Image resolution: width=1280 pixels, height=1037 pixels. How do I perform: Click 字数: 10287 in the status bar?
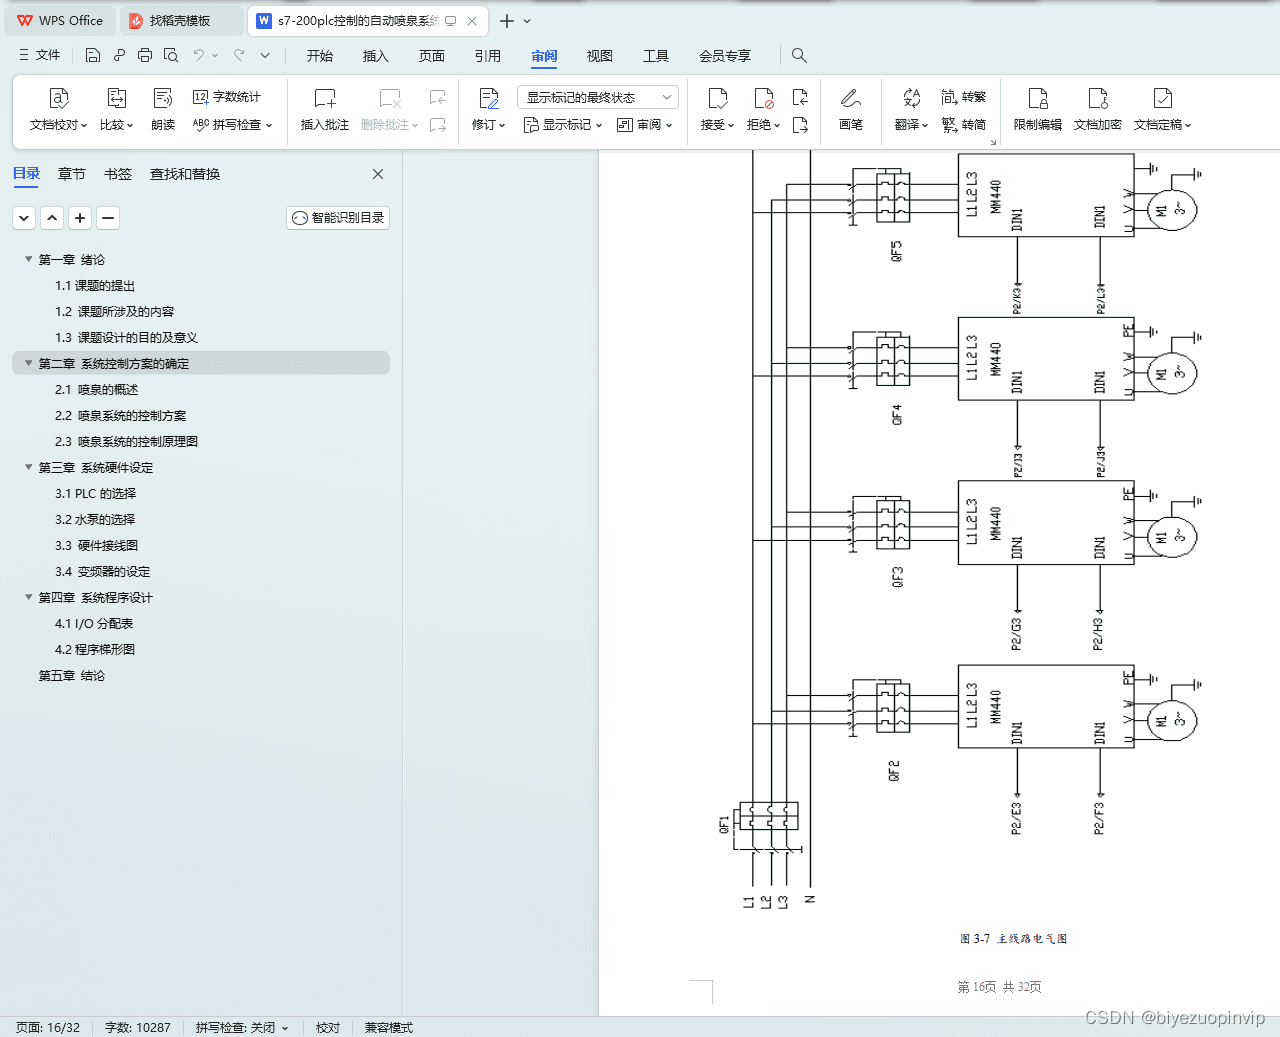pyautogui.click(x=138, y=1027)
